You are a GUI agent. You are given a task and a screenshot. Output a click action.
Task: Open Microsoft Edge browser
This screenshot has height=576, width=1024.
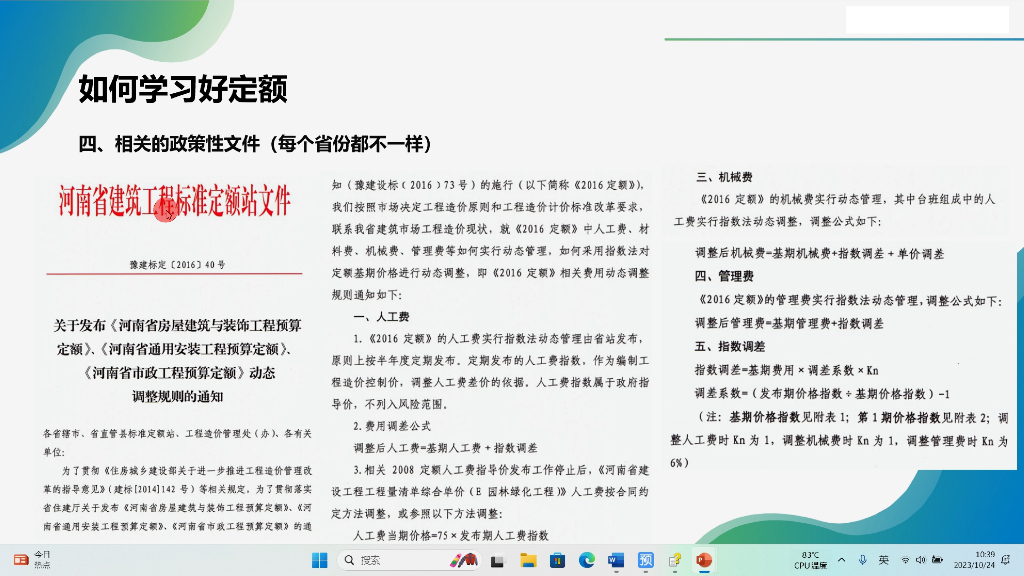586,560
